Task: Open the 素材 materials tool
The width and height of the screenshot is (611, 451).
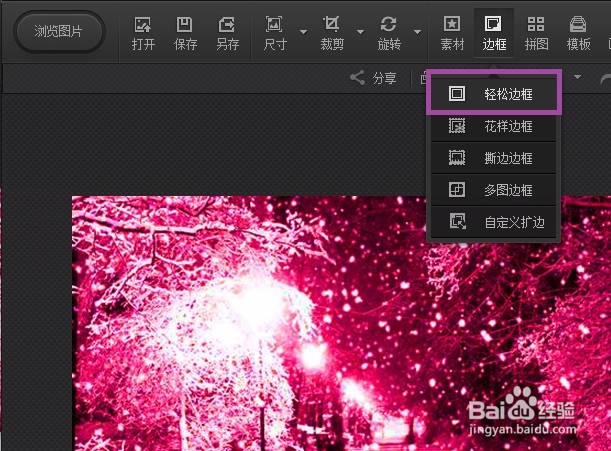Action: coord(452,34)
